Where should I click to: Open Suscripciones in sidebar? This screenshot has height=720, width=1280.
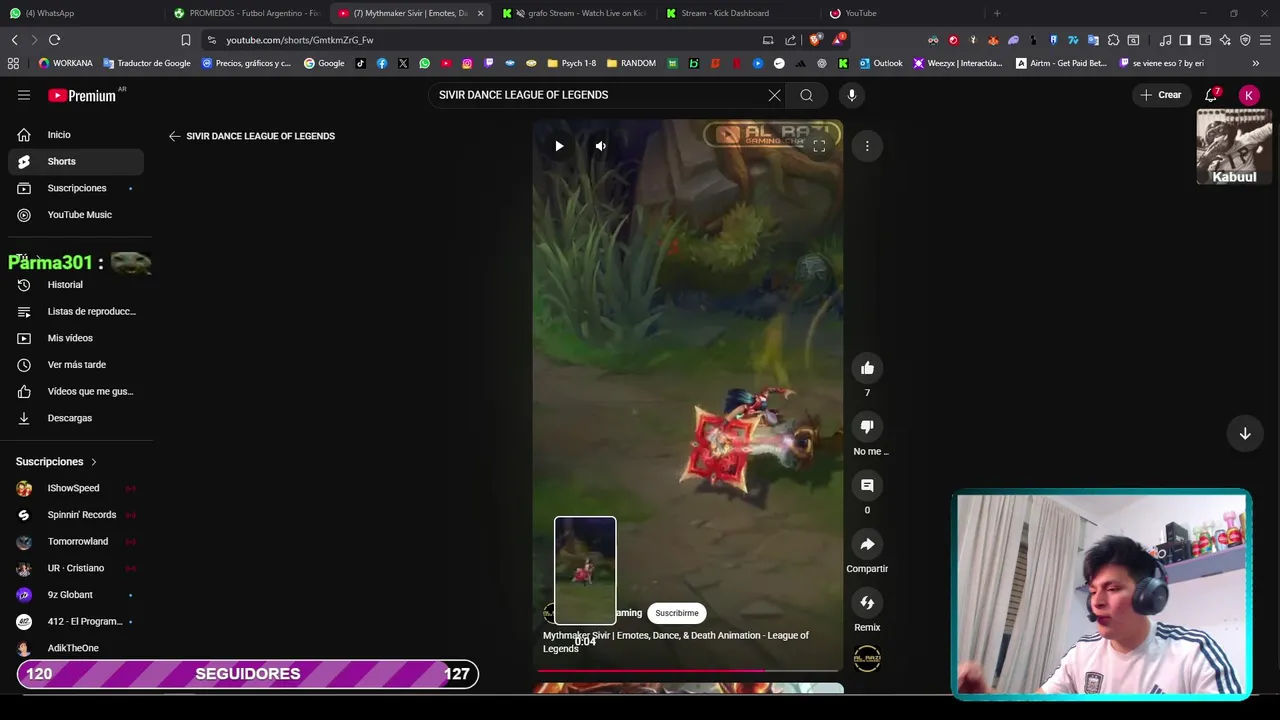(76, 188)
